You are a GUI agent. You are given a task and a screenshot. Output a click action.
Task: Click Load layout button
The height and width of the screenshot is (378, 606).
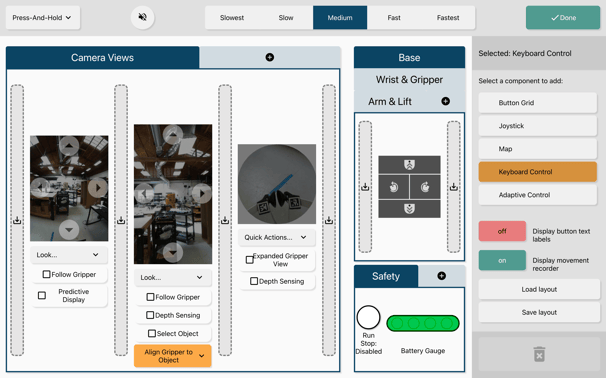point(539,289)
